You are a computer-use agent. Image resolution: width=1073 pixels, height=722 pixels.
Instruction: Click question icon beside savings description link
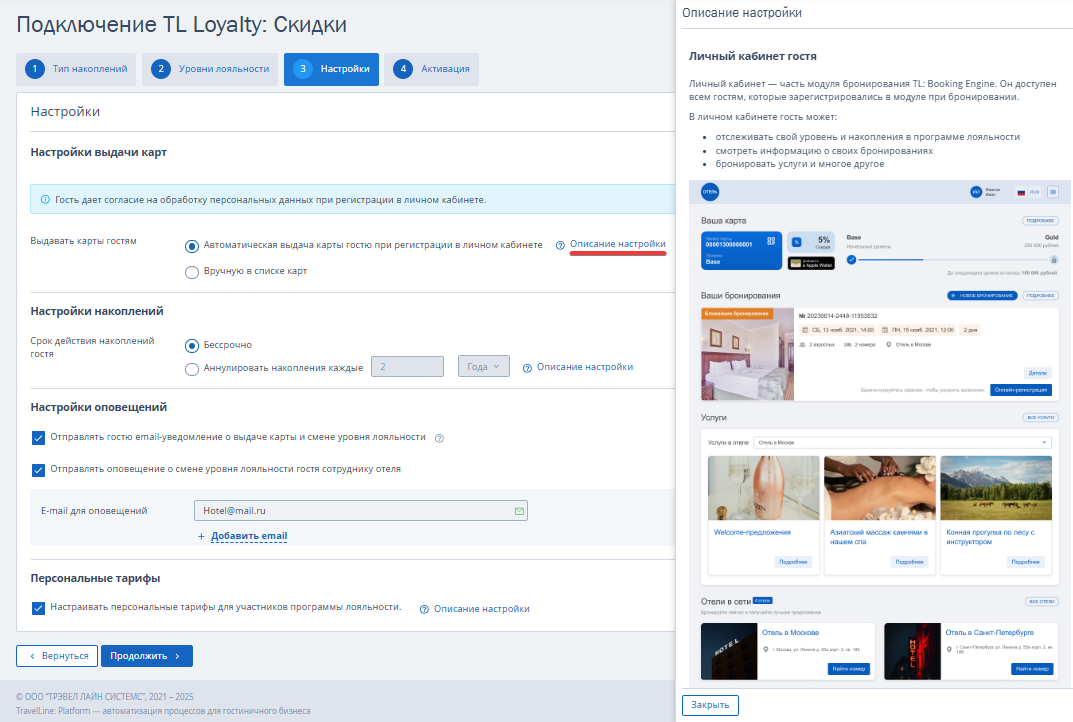pos(528,368)
